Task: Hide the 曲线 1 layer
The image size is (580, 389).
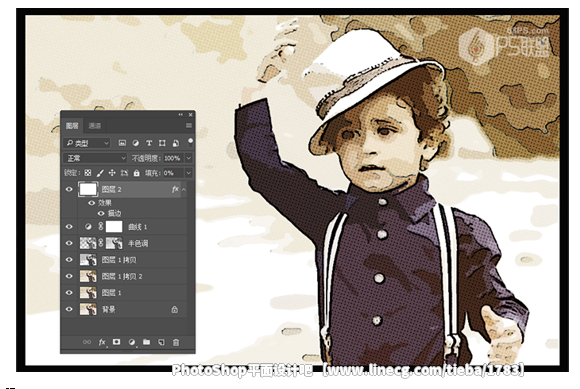Action: point(69,227)
